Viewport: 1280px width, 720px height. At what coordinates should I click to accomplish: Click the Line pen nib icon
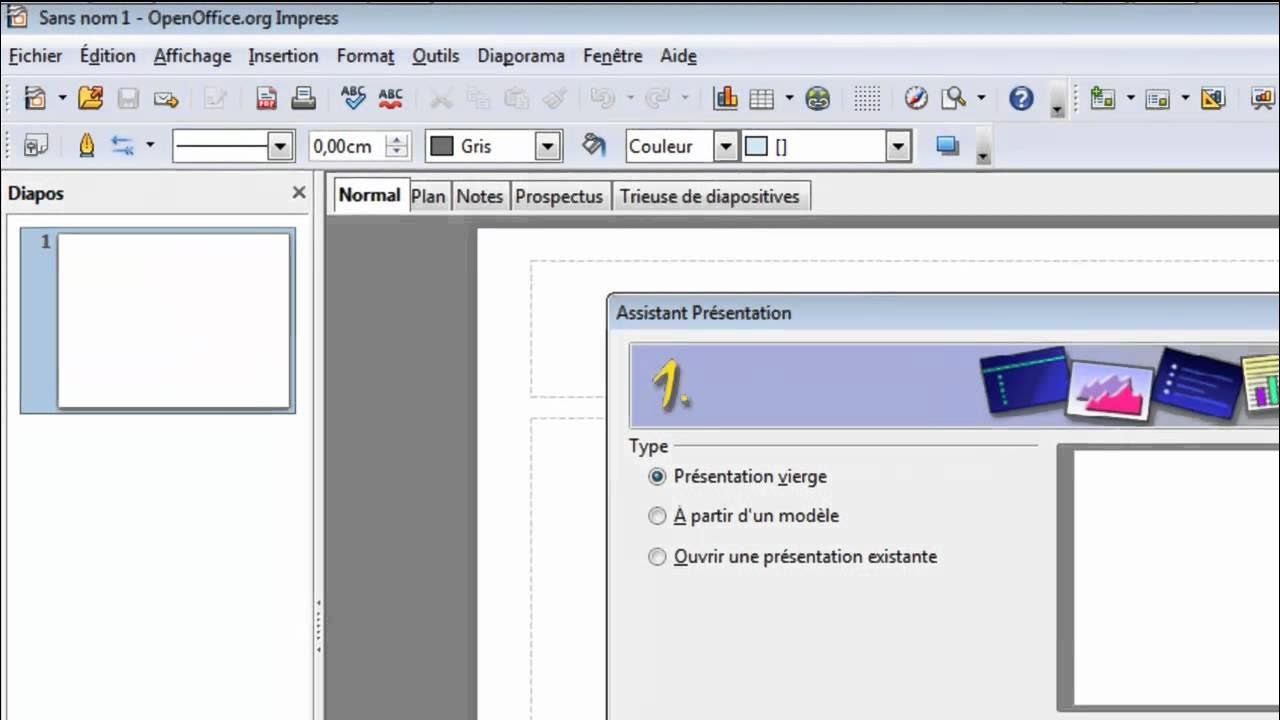[x=86, y=146]
